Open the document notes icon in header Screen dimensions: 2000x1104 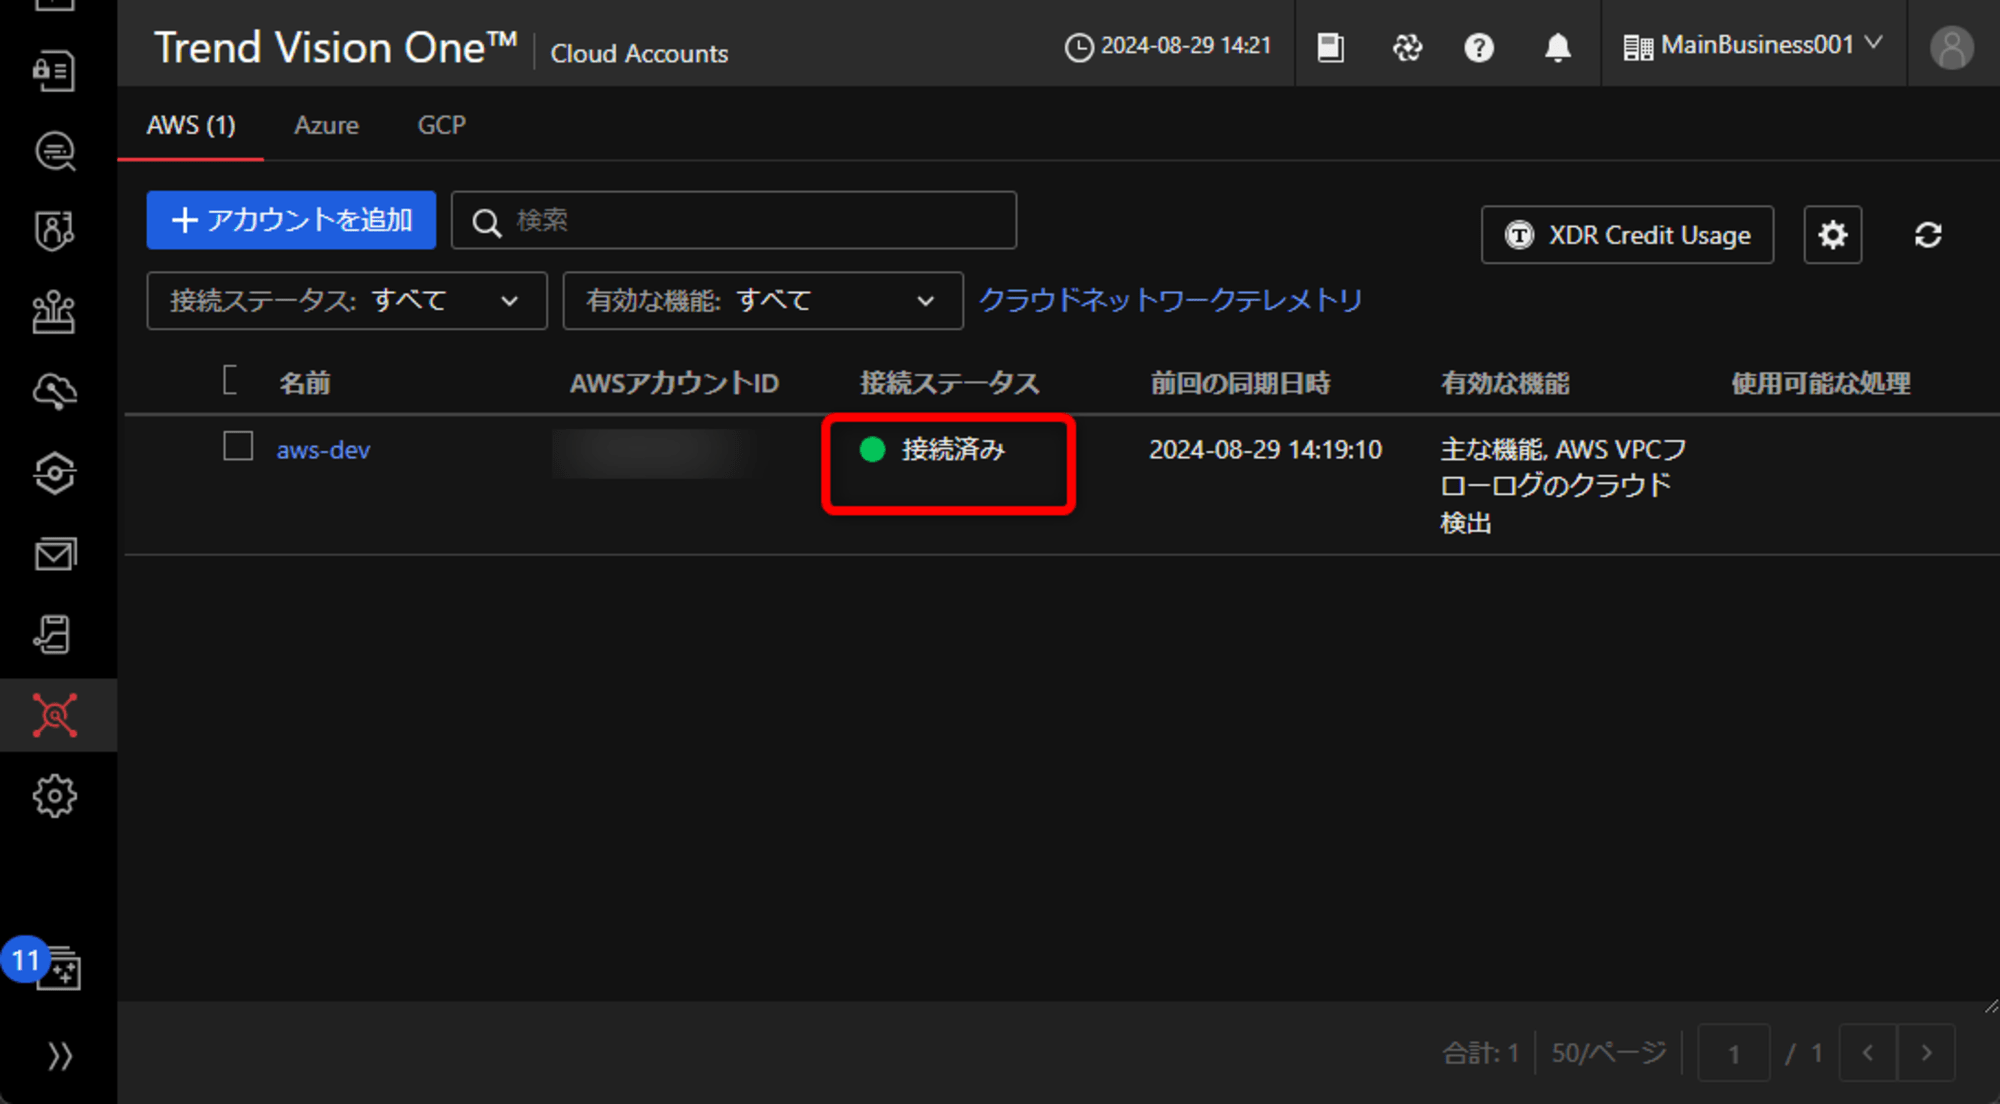click(1330, 47)
